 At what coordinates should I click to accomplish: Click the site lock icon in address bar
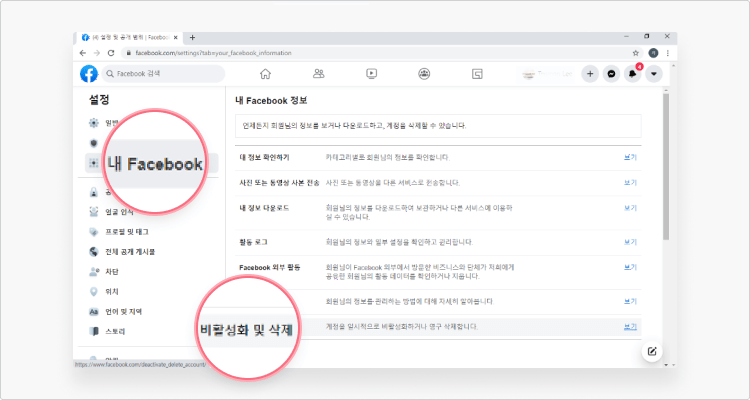pos(128,53)
